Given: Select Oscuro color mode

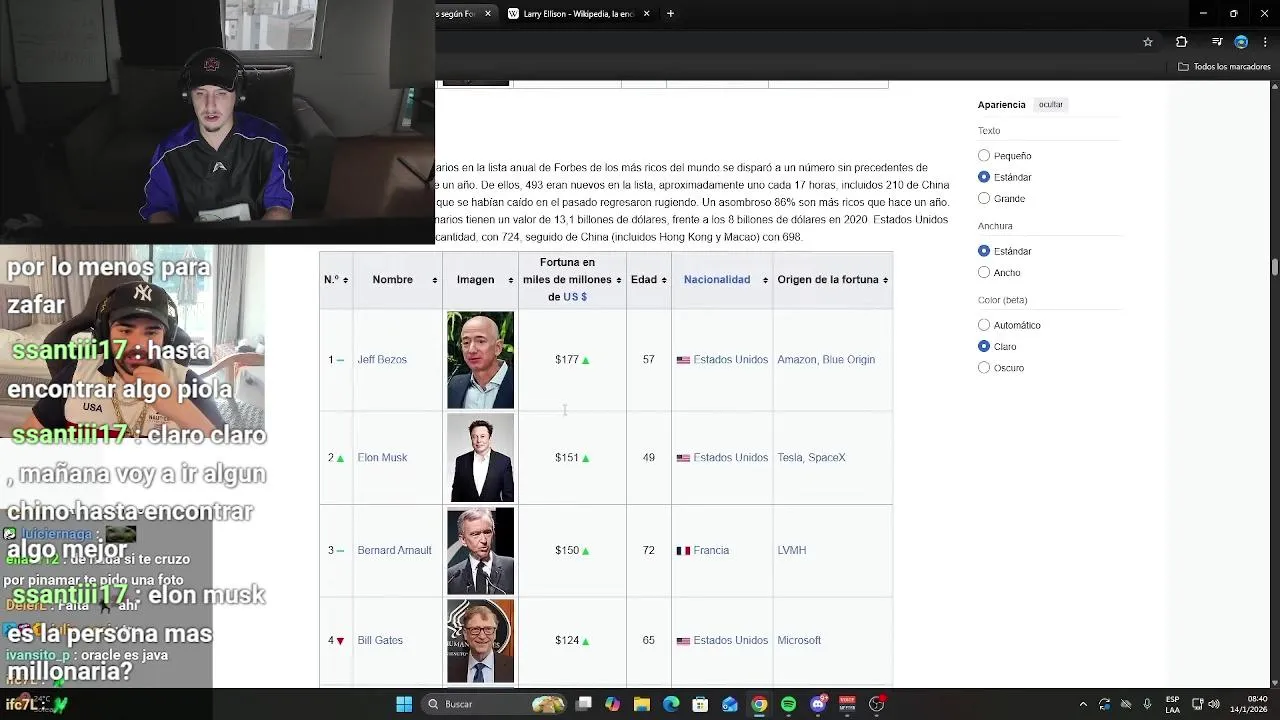Looking at the screenshot, I should coord(984,368).
